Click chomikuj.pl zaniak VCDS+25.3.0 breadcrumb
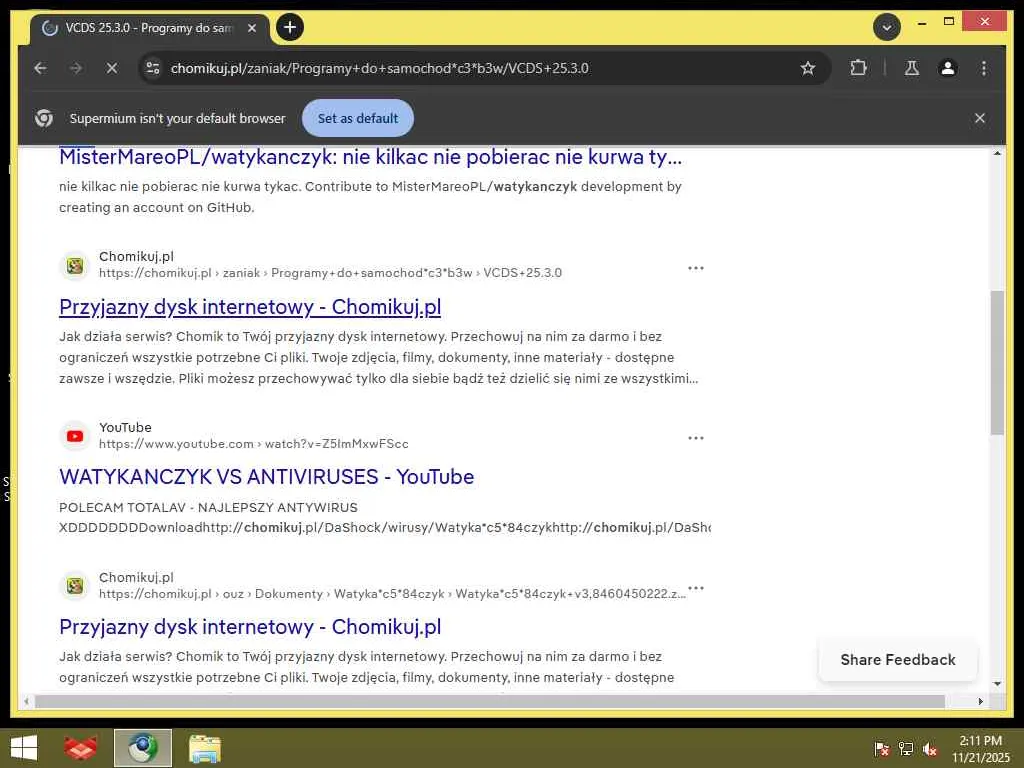The width and height of the screenshot is (1024, 768). coord(330,273)
